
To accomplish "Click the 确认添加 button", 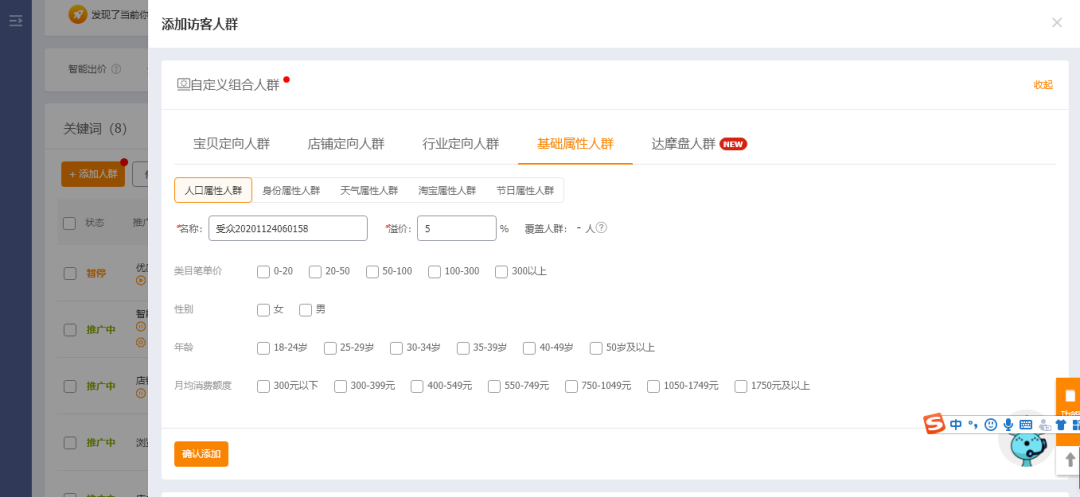I will [x=201, y=454].
